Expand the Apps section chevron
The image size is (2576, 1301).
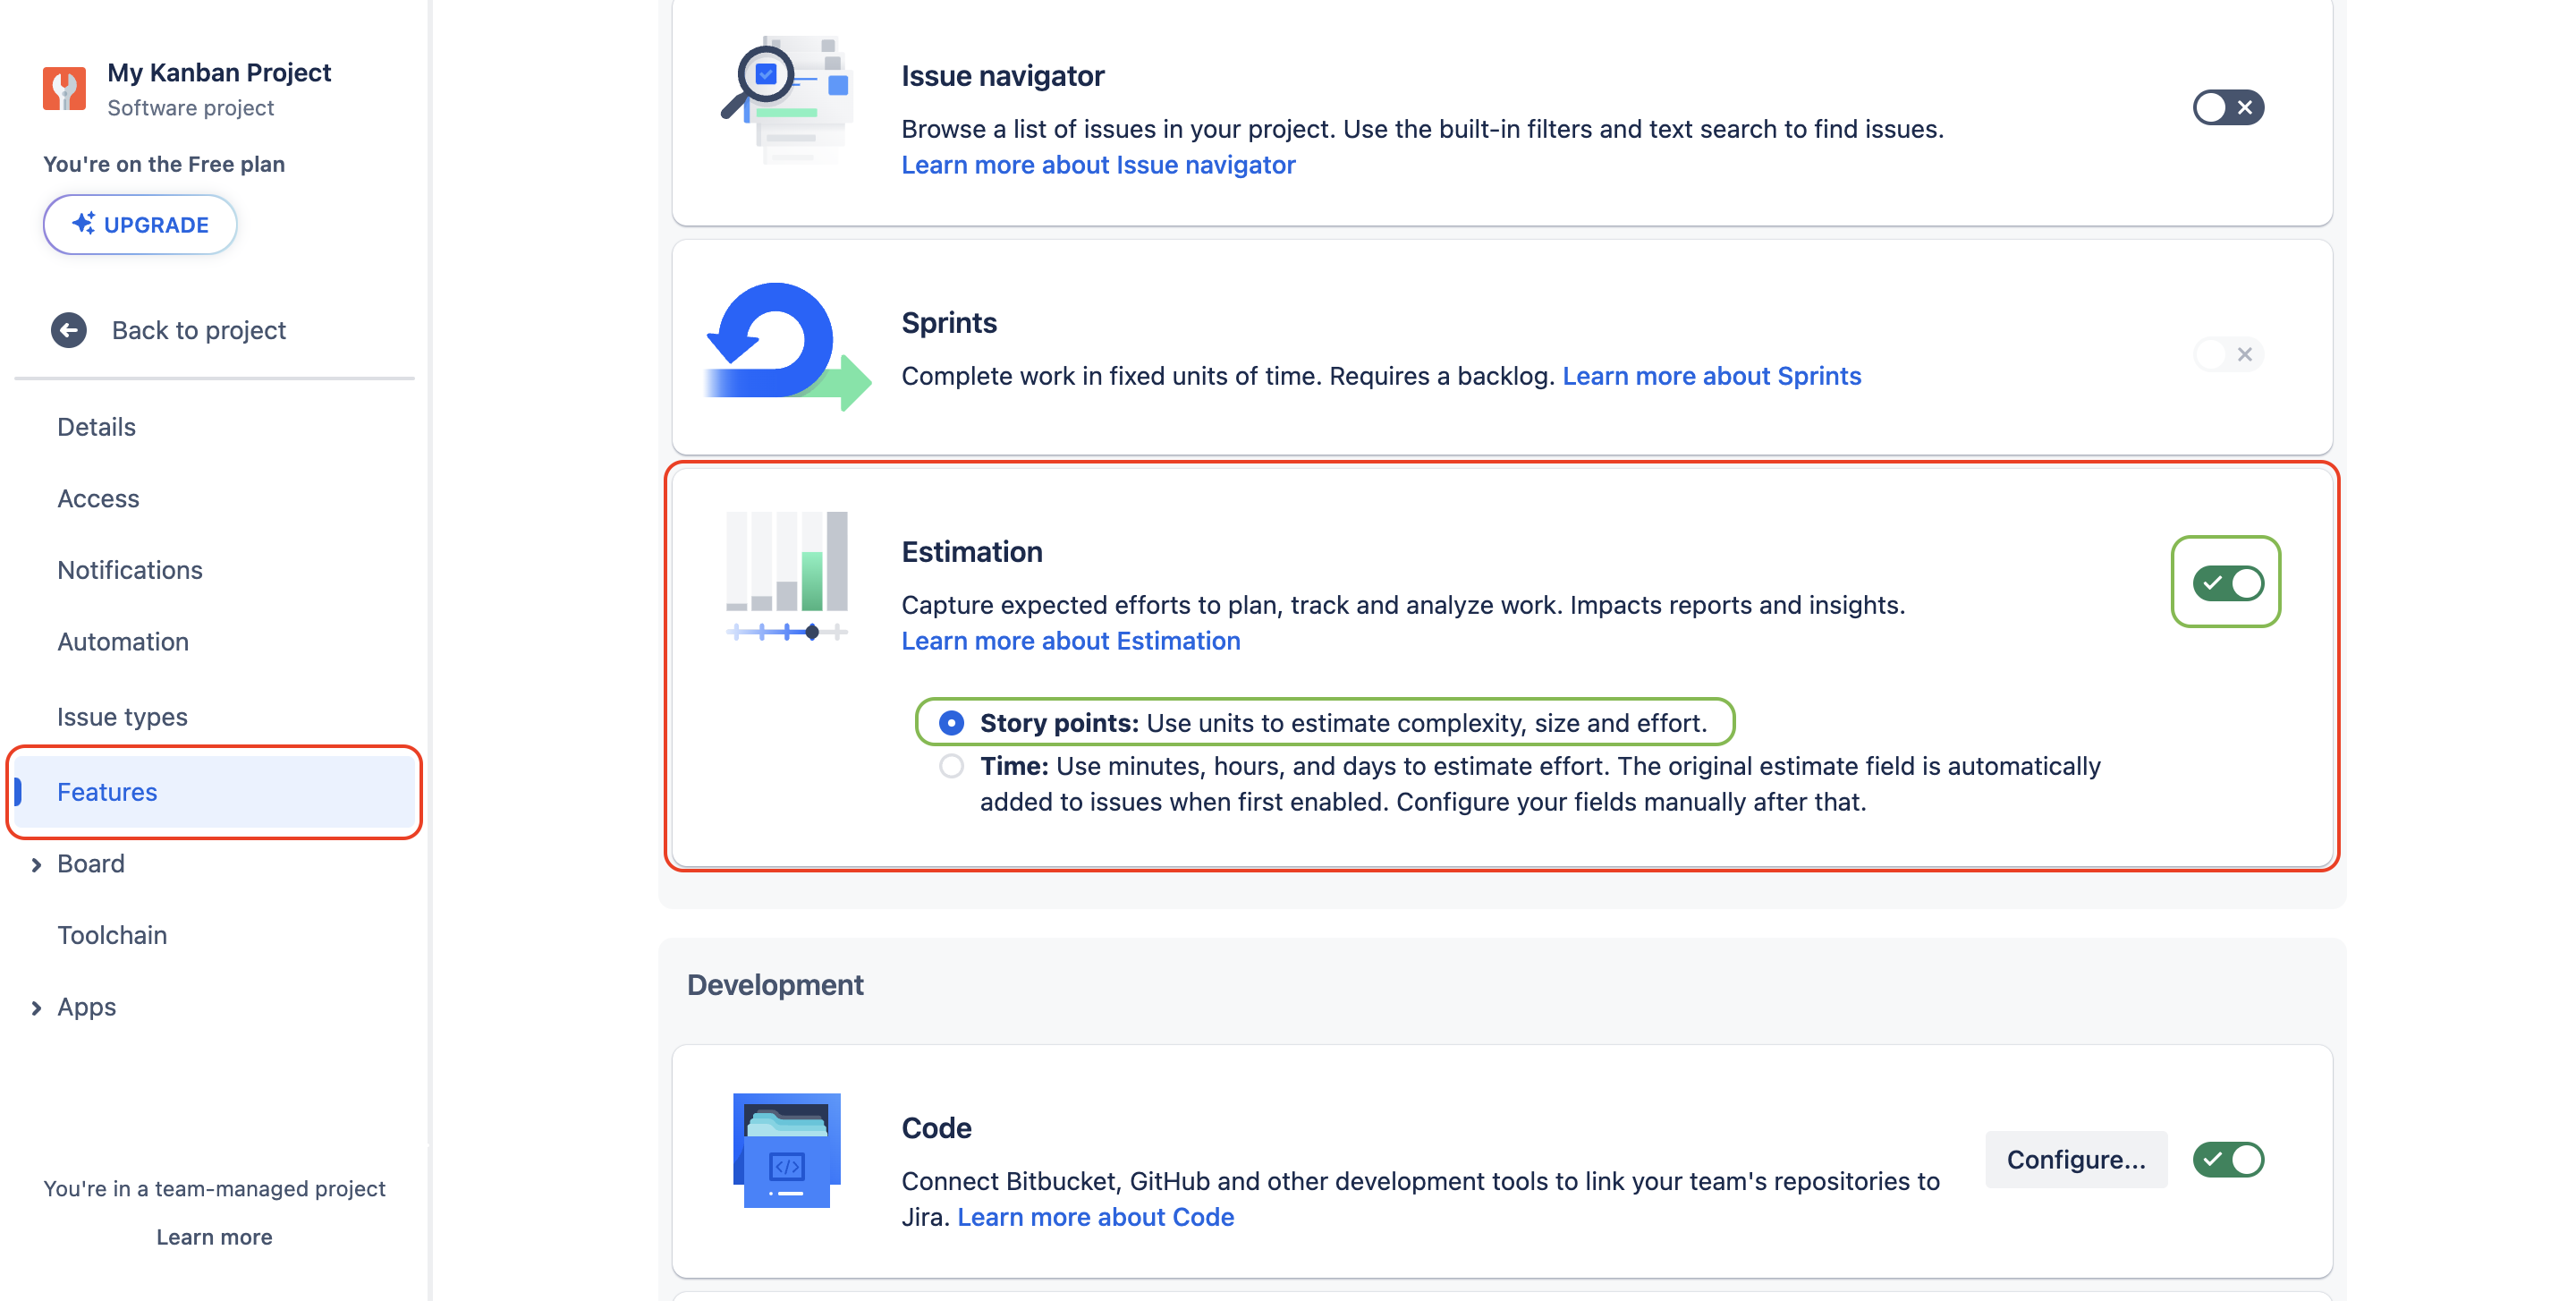tap(36, 1007)
